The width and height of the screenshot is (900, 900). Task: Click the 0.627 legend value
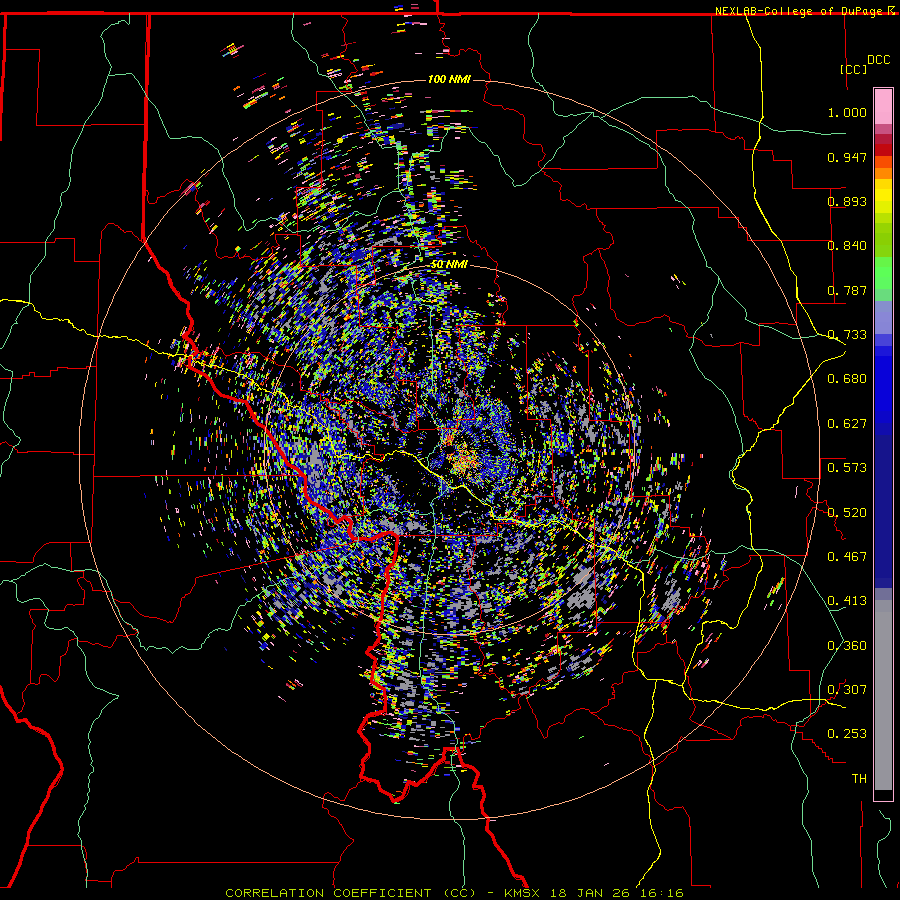click(x=847, y=424)
